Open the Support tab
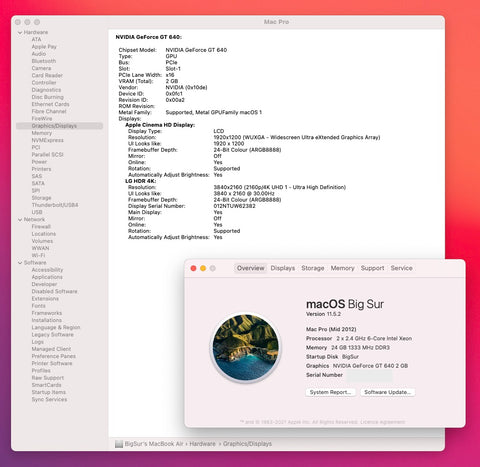 pyautogui.click(x=372, y=268)
